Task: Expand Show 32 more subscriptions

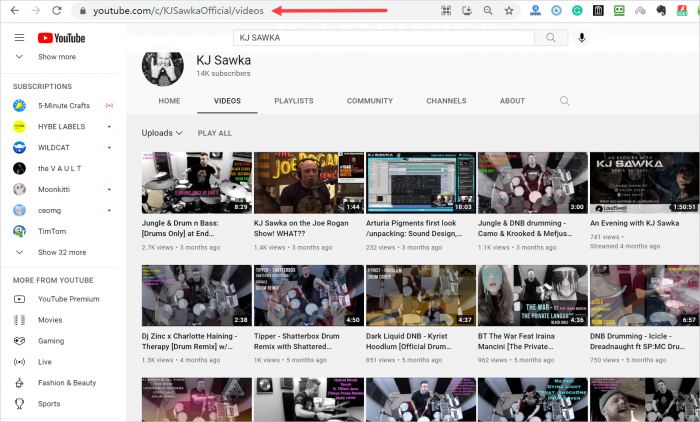Action: (x=62, y=252)
